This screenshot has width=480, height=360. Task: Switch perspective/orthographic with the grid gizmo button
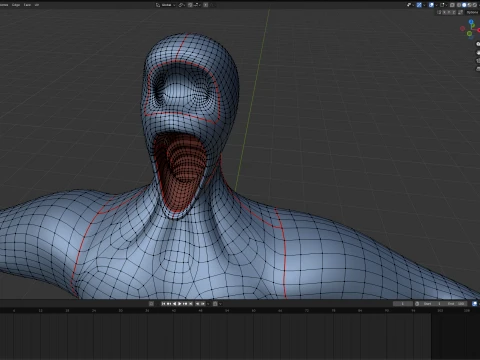pyautogui.click(x=478, y=69)
